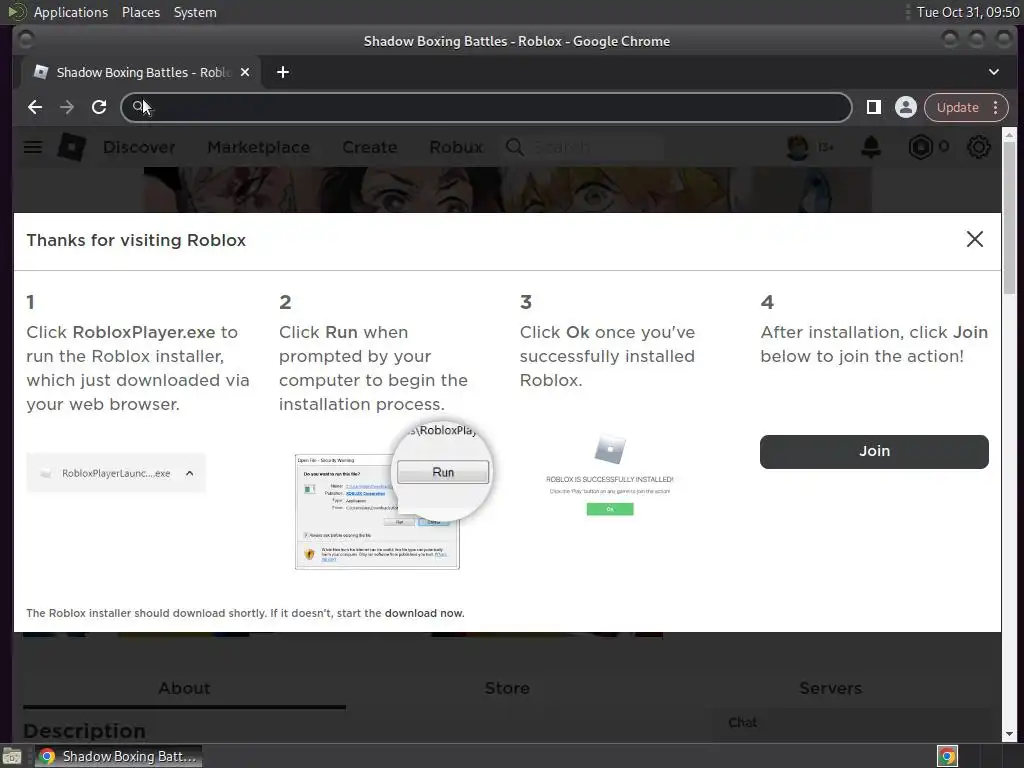1024x768 pixels.
Task: Click the date and time clock
Action: point(968,12)
